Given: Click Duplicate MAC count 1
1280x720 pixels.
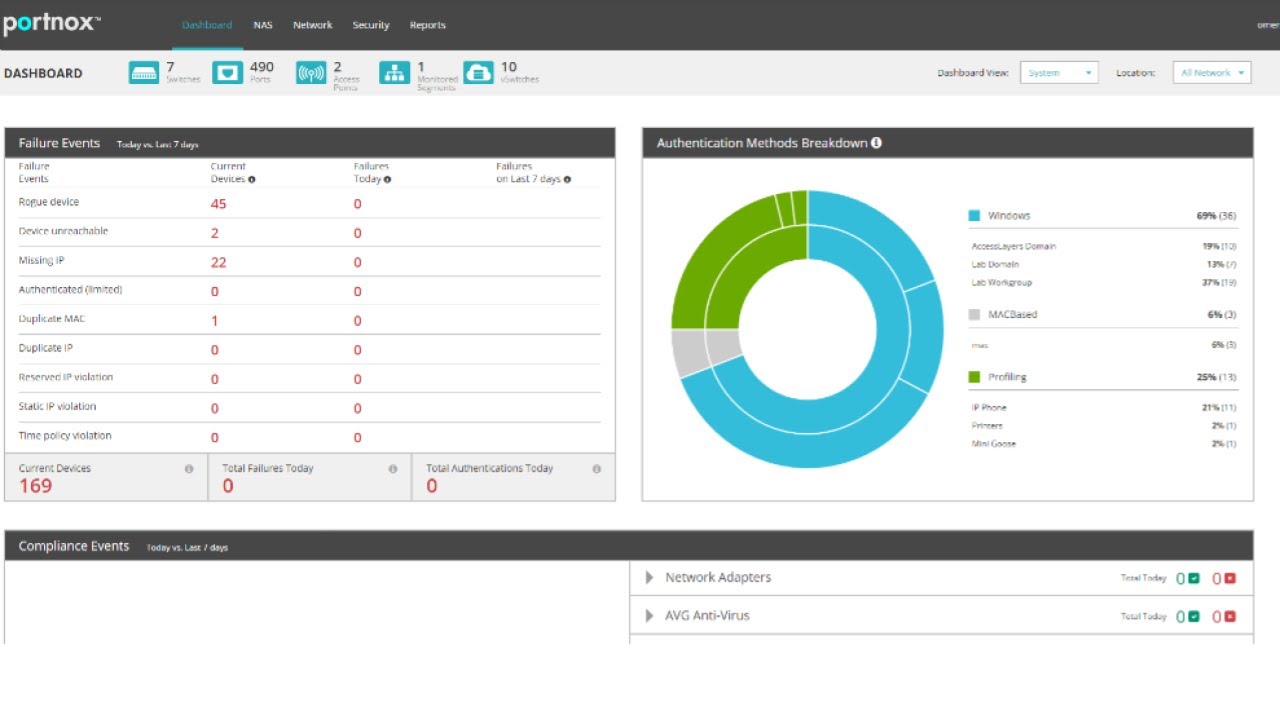Looking at the screenshot, I should [x=215, y=321].
